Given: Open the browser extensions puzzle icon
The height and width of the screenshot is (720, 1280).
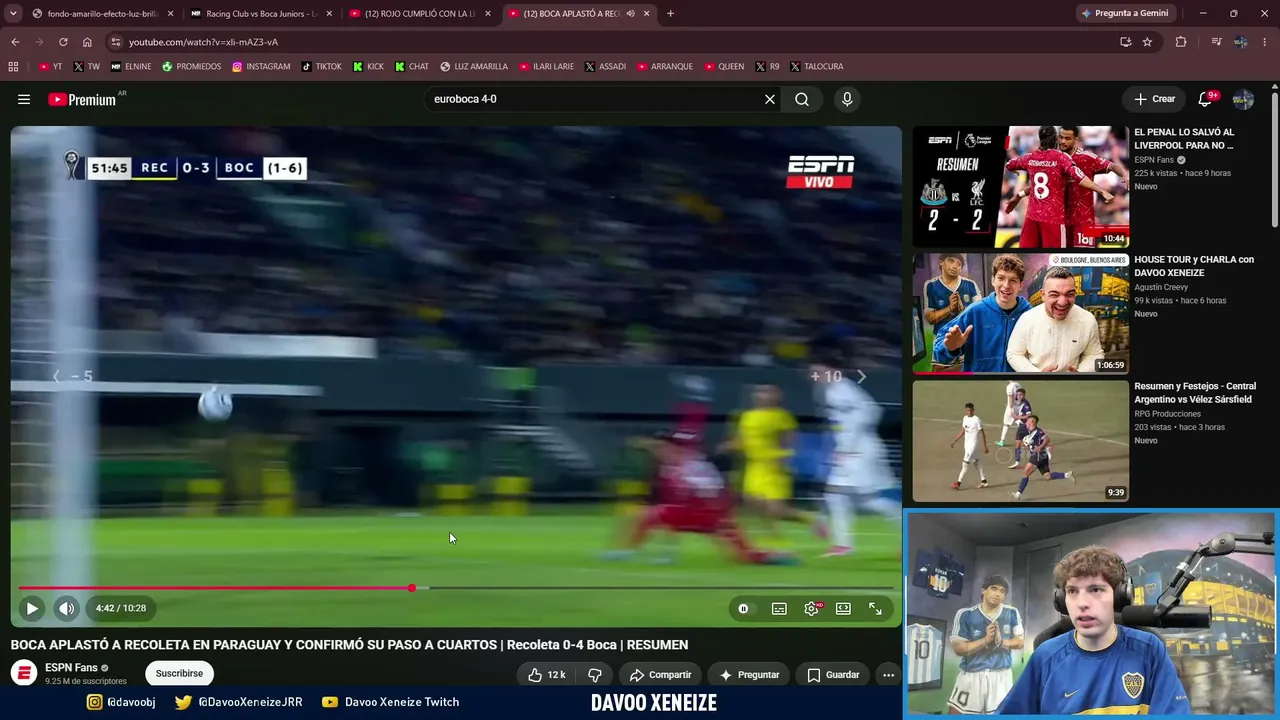Looking at the screenshot, I should 1181,42.
